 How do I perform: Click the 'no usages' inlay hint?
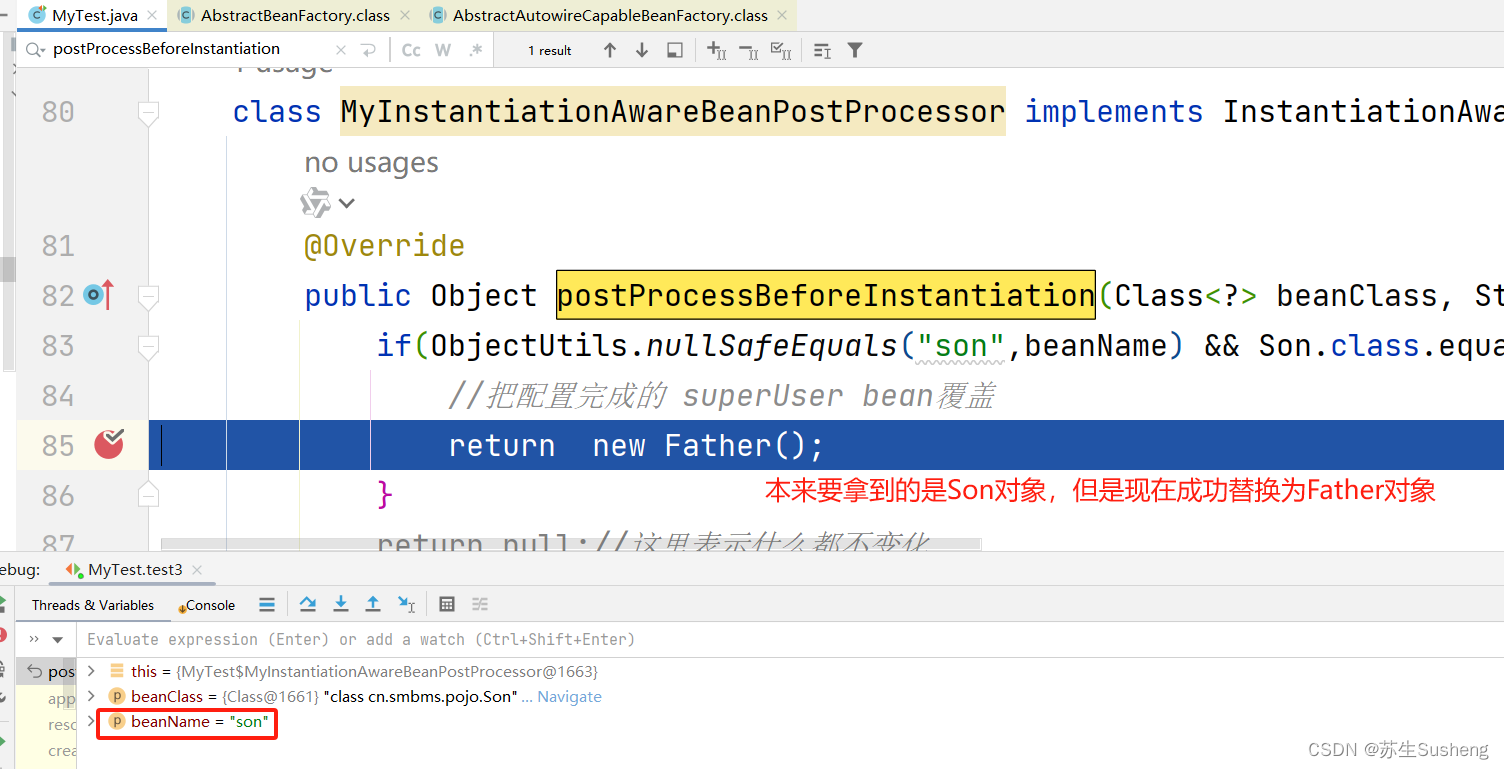coord(371,162)
